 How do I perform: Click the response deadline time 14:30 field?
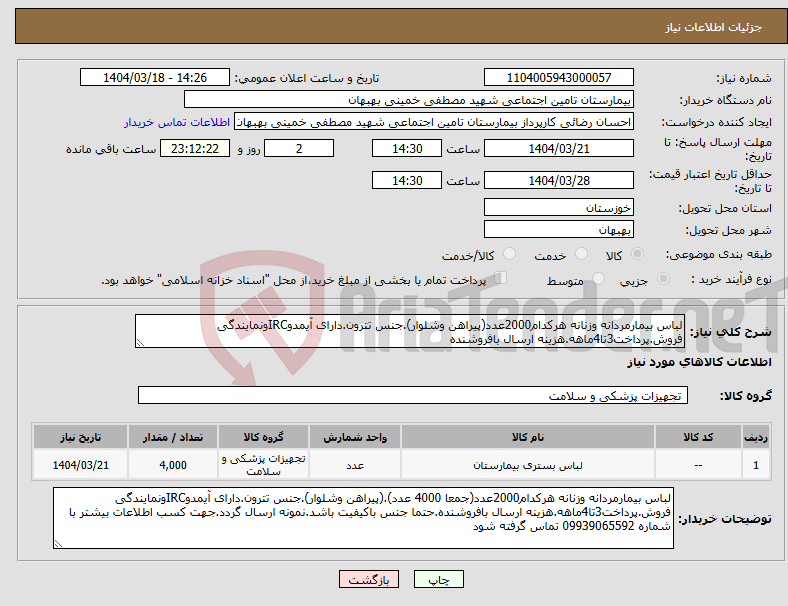click(407, 148)
